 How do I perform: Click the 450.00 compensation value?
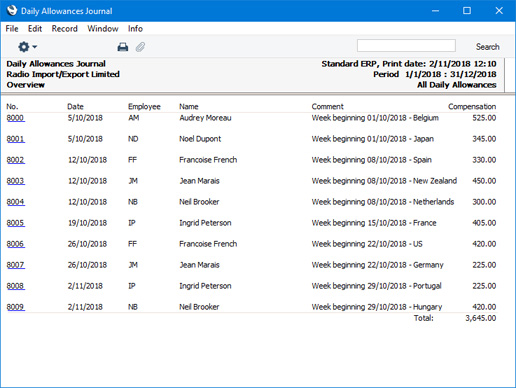click(x=484, y=181)
